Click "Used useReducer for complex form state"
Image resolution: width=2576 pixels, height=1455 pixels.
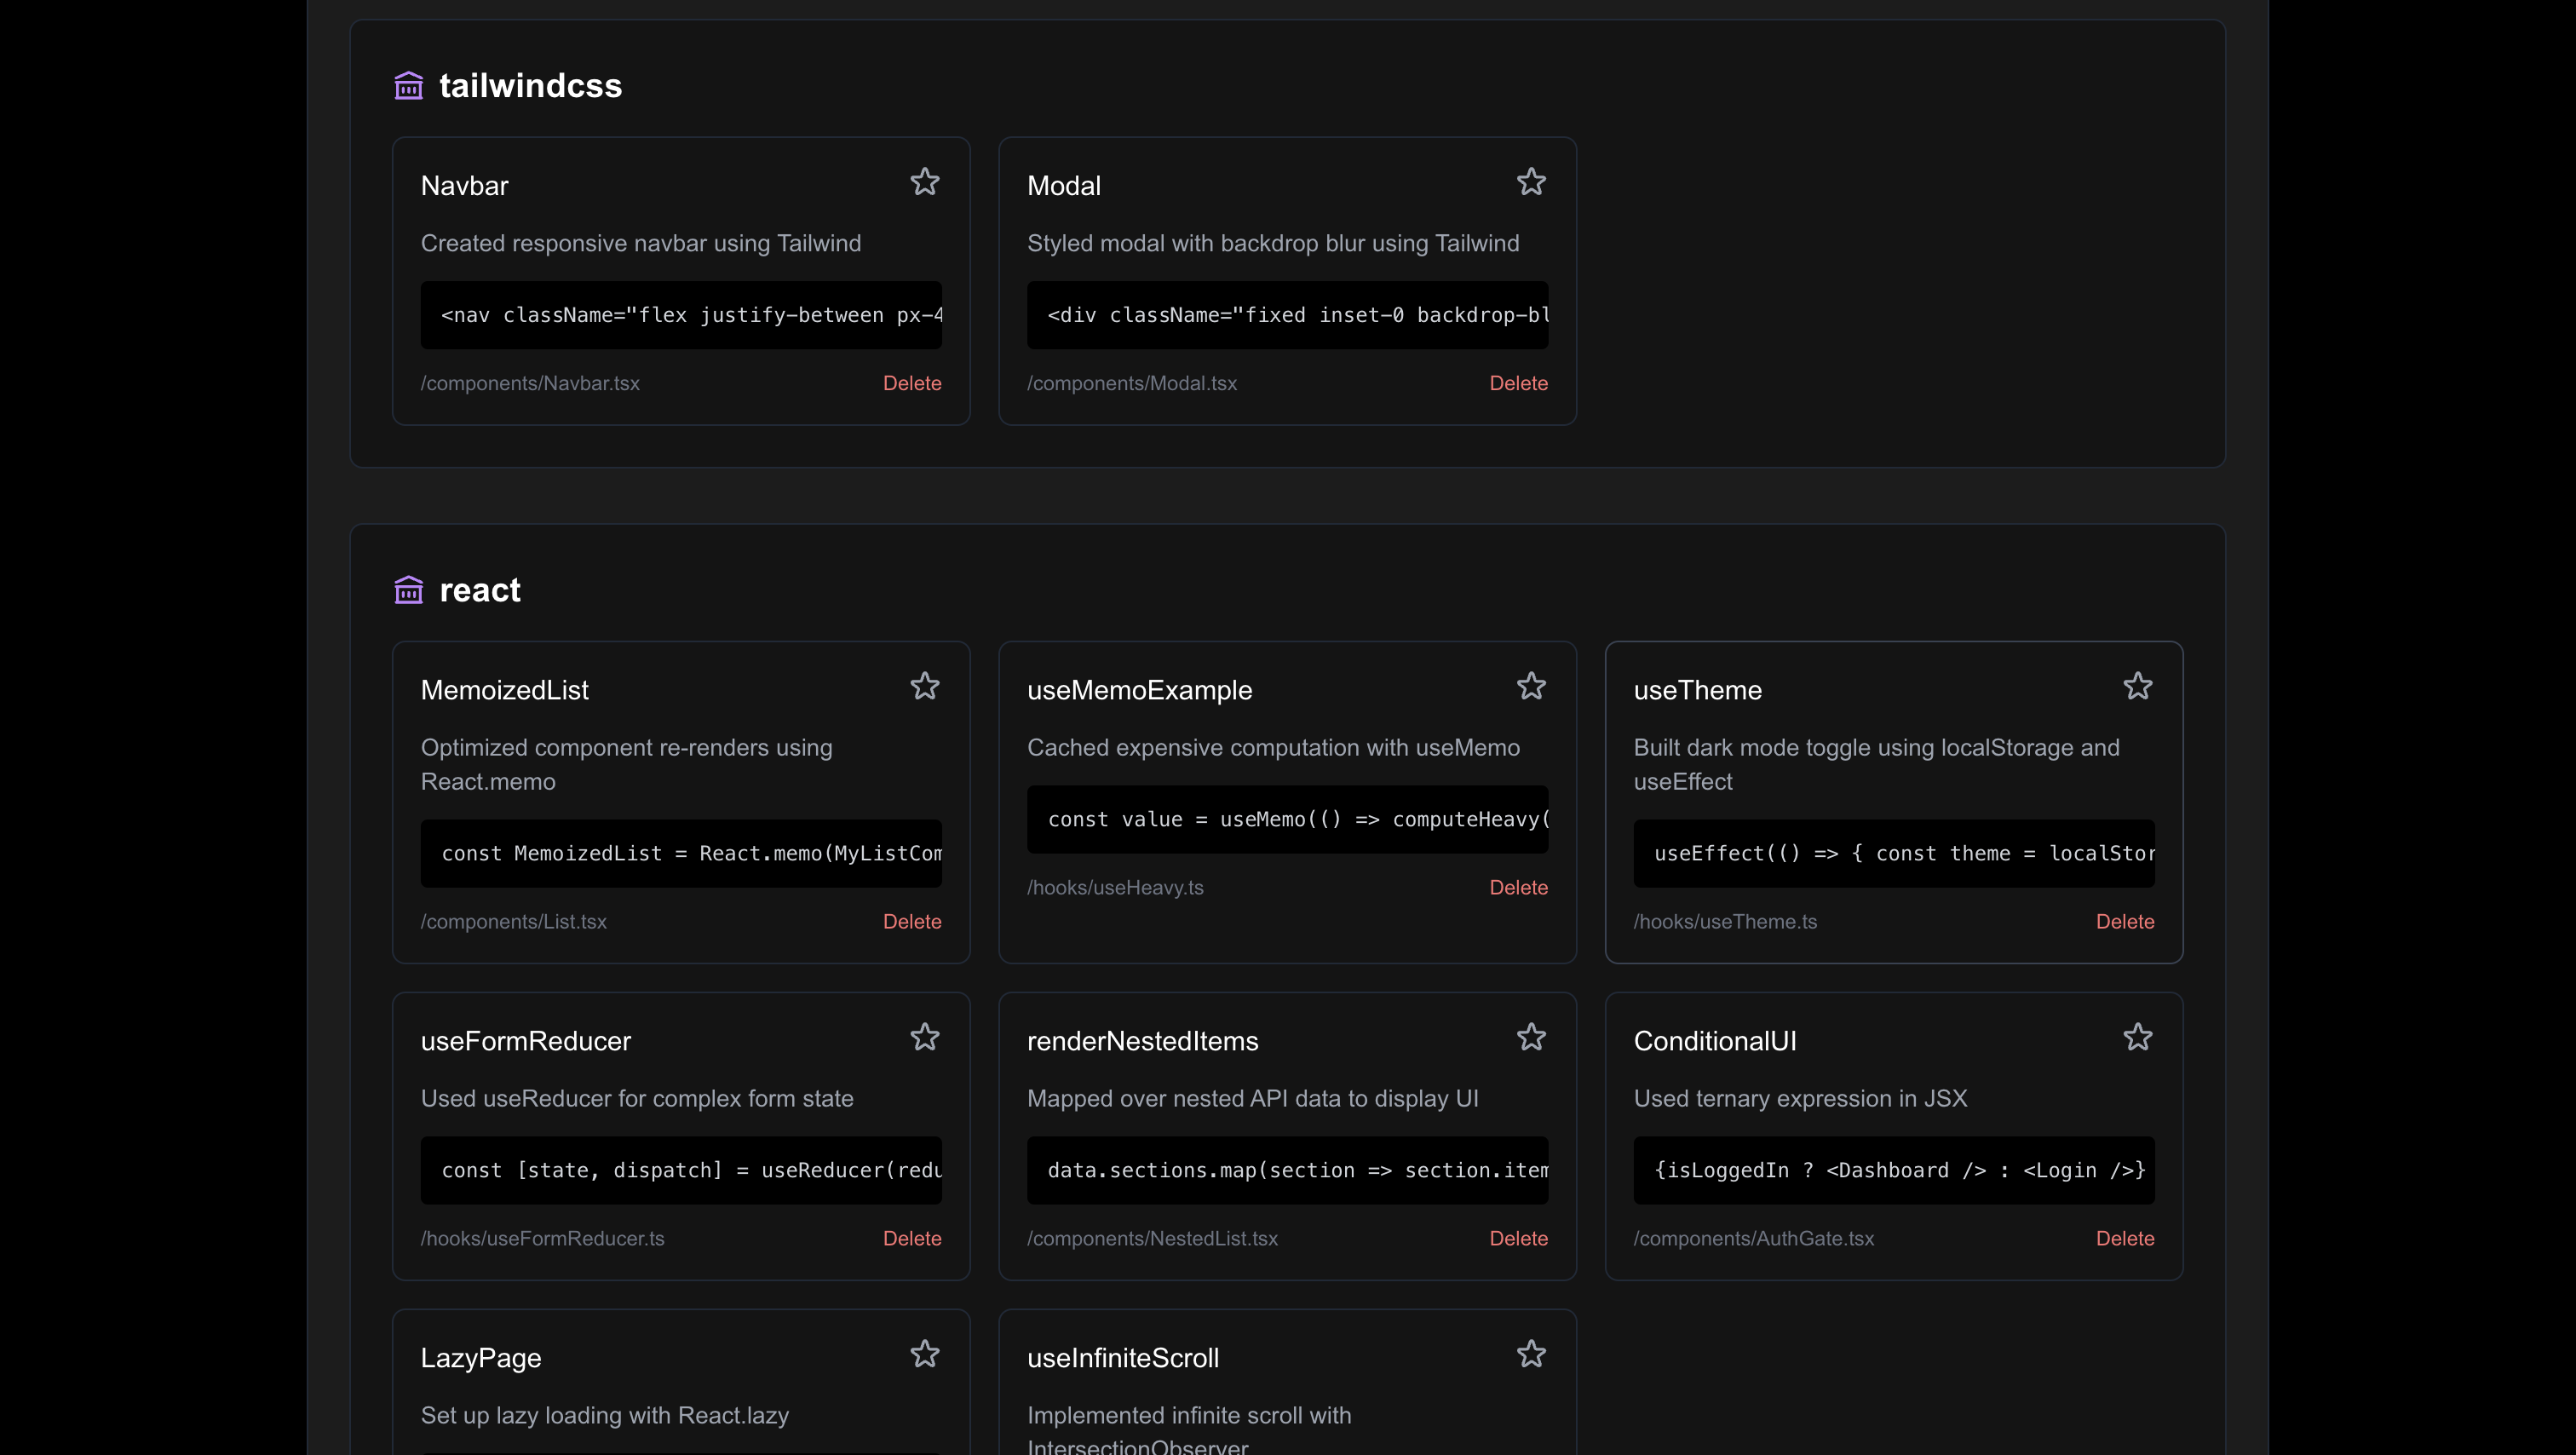637,1098
